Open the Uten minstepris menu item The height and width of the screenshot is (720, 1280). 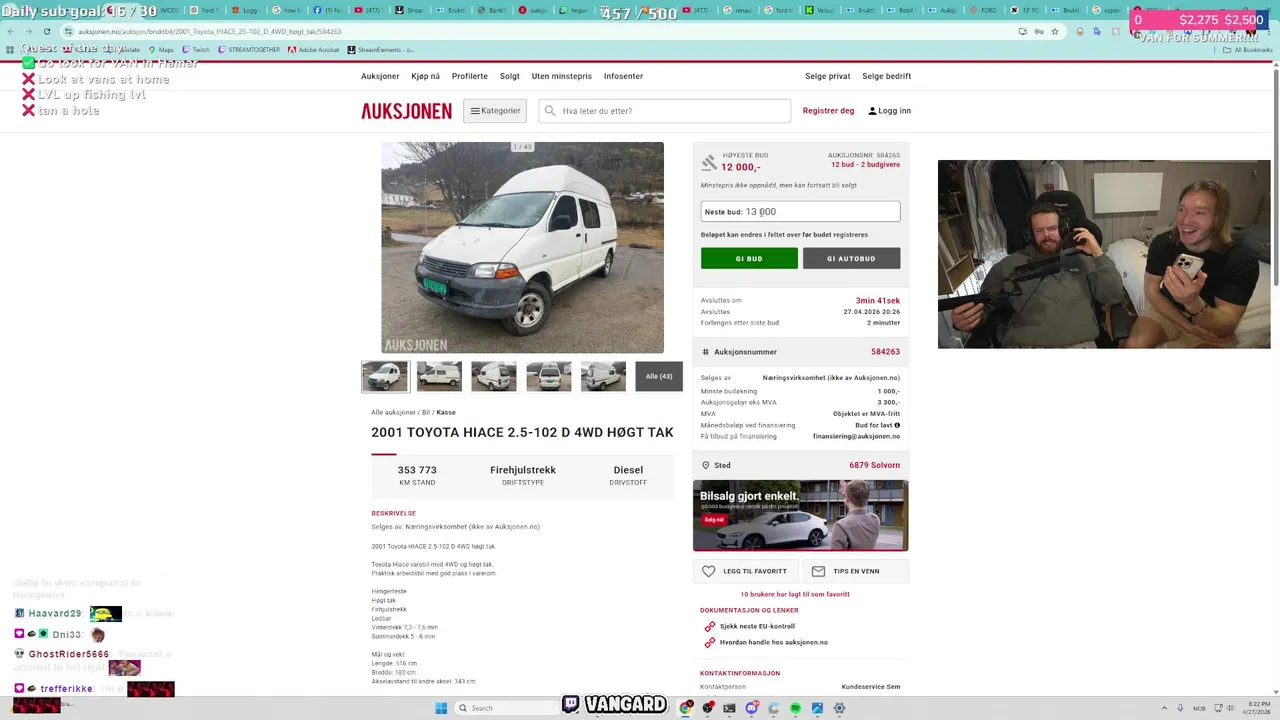pos(562,76)
